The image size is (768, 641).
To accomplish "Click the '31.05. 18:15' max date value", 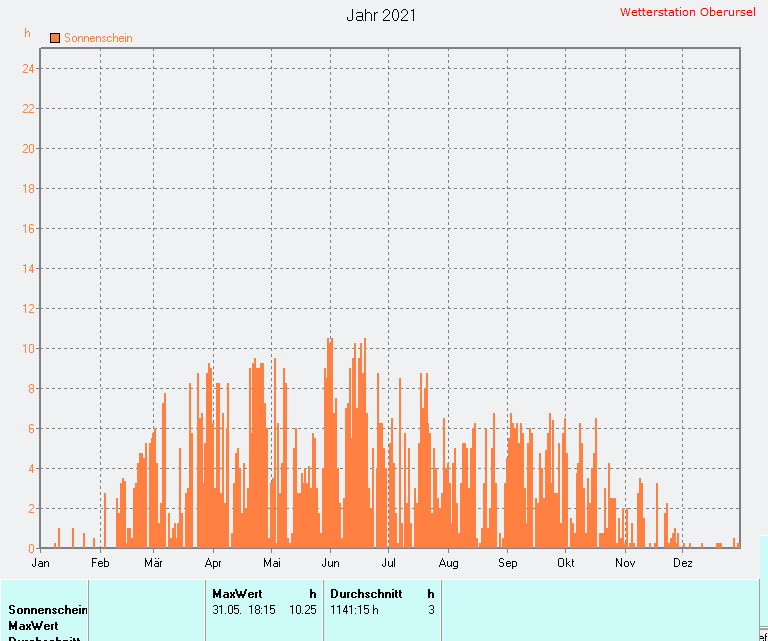I will coord(244,610).
